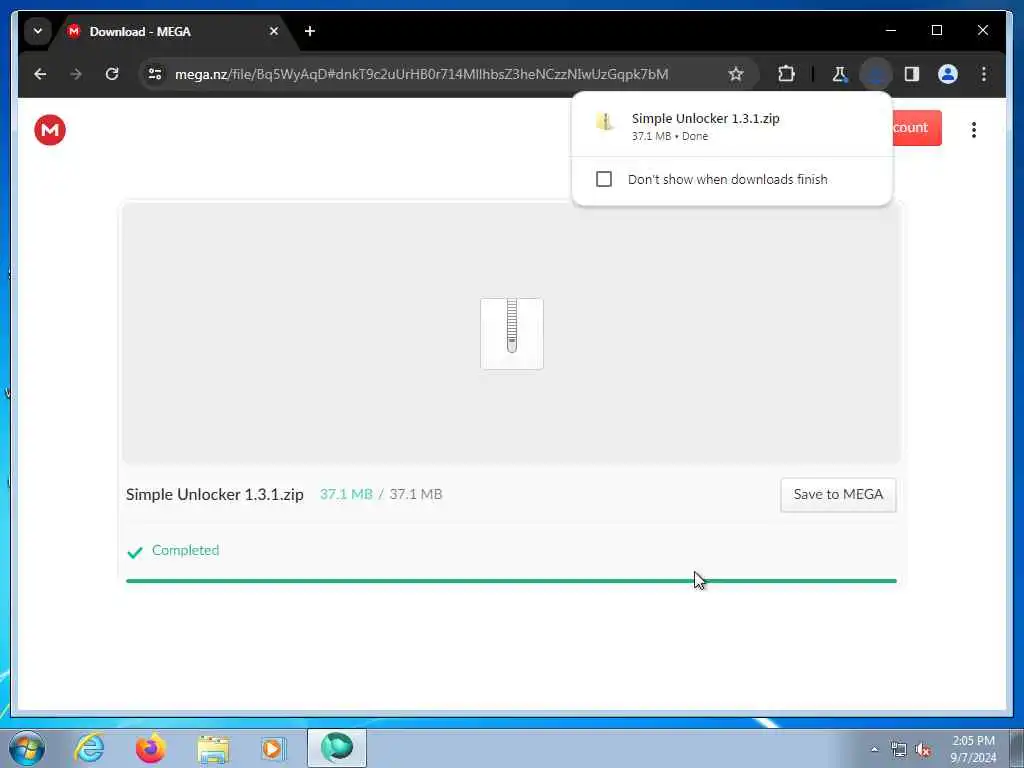The height and width of the screenshot is (768, 1024).
Task: Open the Extensions puzzle icon
Action: [x=786, y=74]
